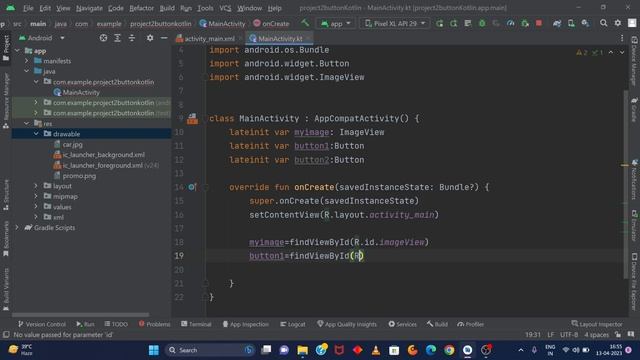Select car.jpg in drawable folder

pyautogui.click(x=68, y=144)
